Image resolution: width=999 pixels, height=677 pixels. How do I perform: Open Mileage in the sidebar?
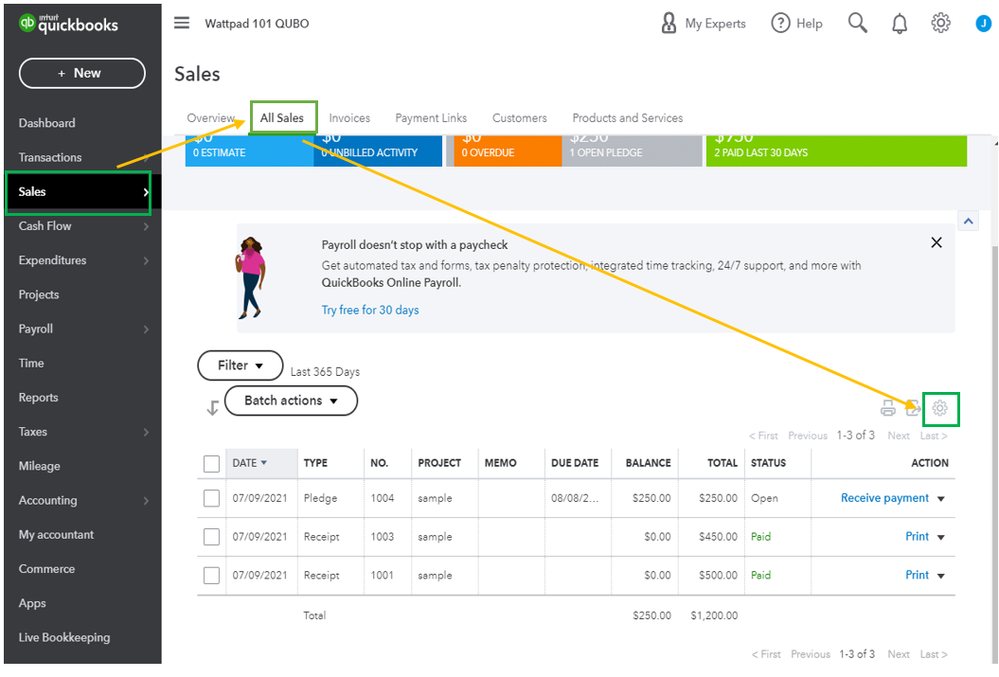pyautogui.click(x=39, y=466)
